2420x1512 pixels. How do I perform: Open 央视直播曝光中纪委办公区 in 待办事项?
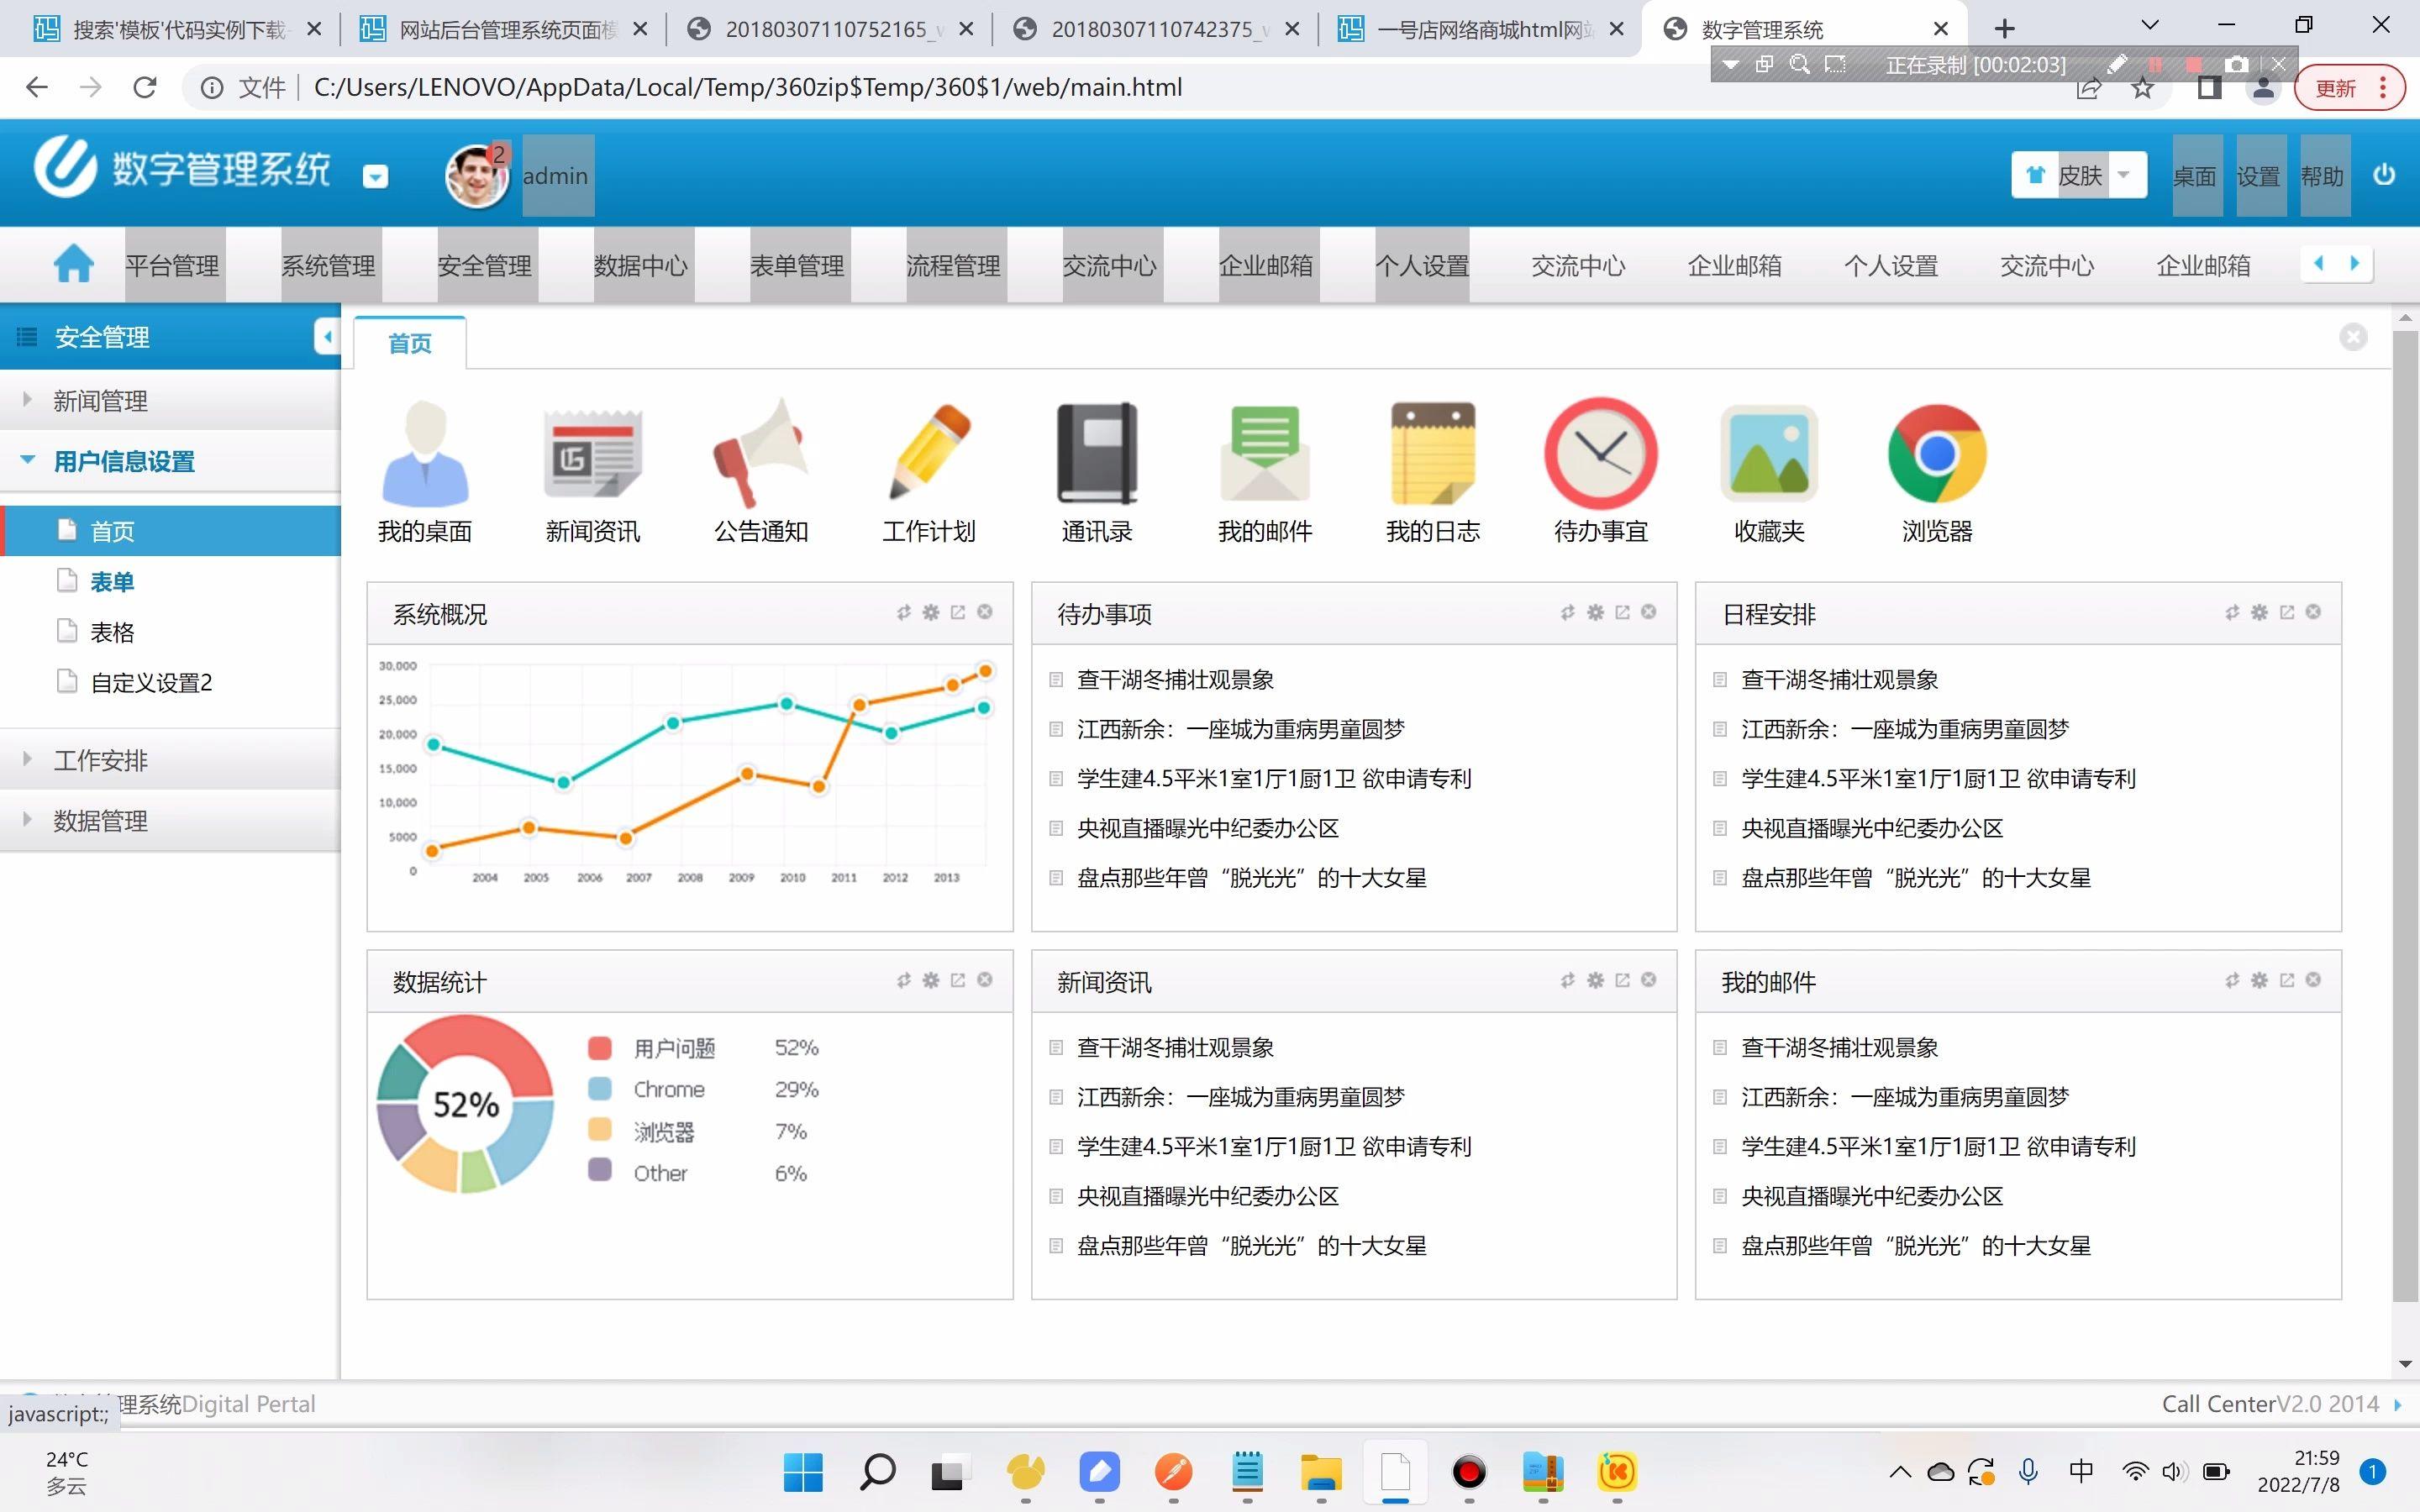pyautogui.click(x=1207, y=828)
